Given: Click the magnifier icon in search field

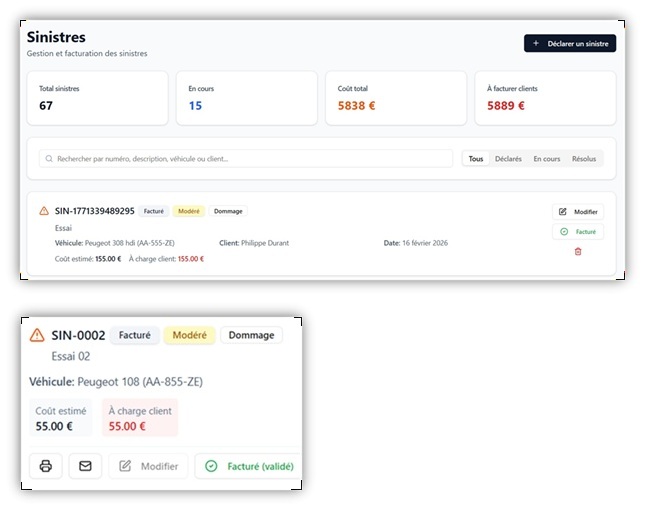Looking at the screenshot, I should tap(49, 159).
